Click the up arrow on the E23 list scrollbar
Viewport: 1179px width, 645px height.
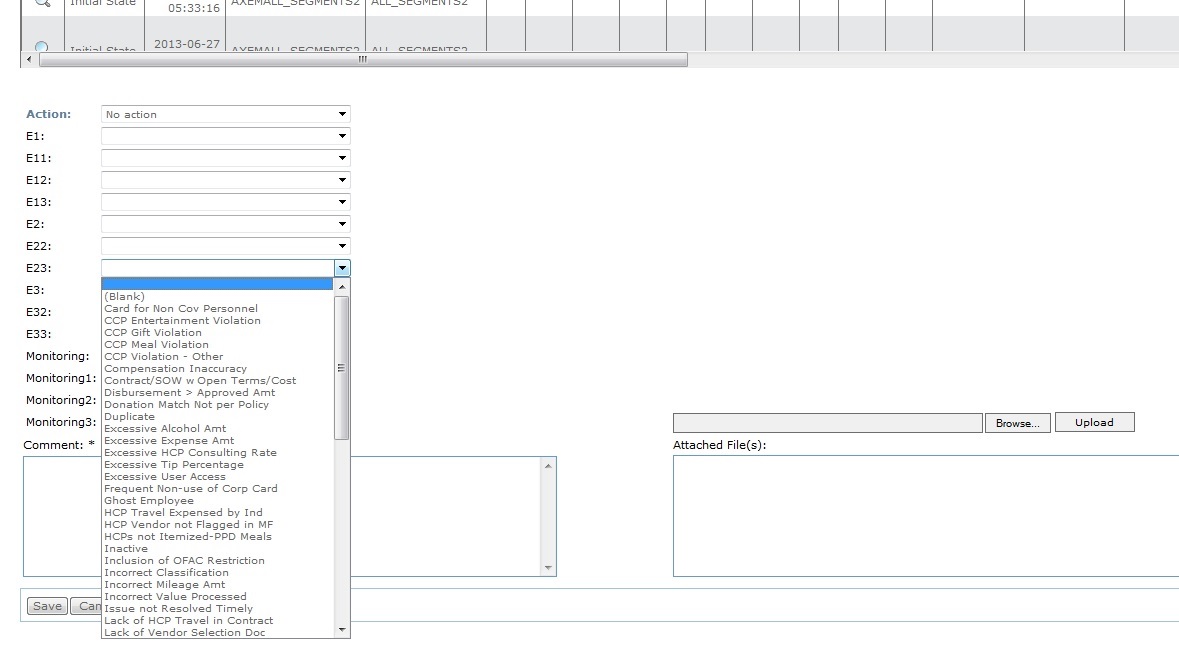point(342,285)
